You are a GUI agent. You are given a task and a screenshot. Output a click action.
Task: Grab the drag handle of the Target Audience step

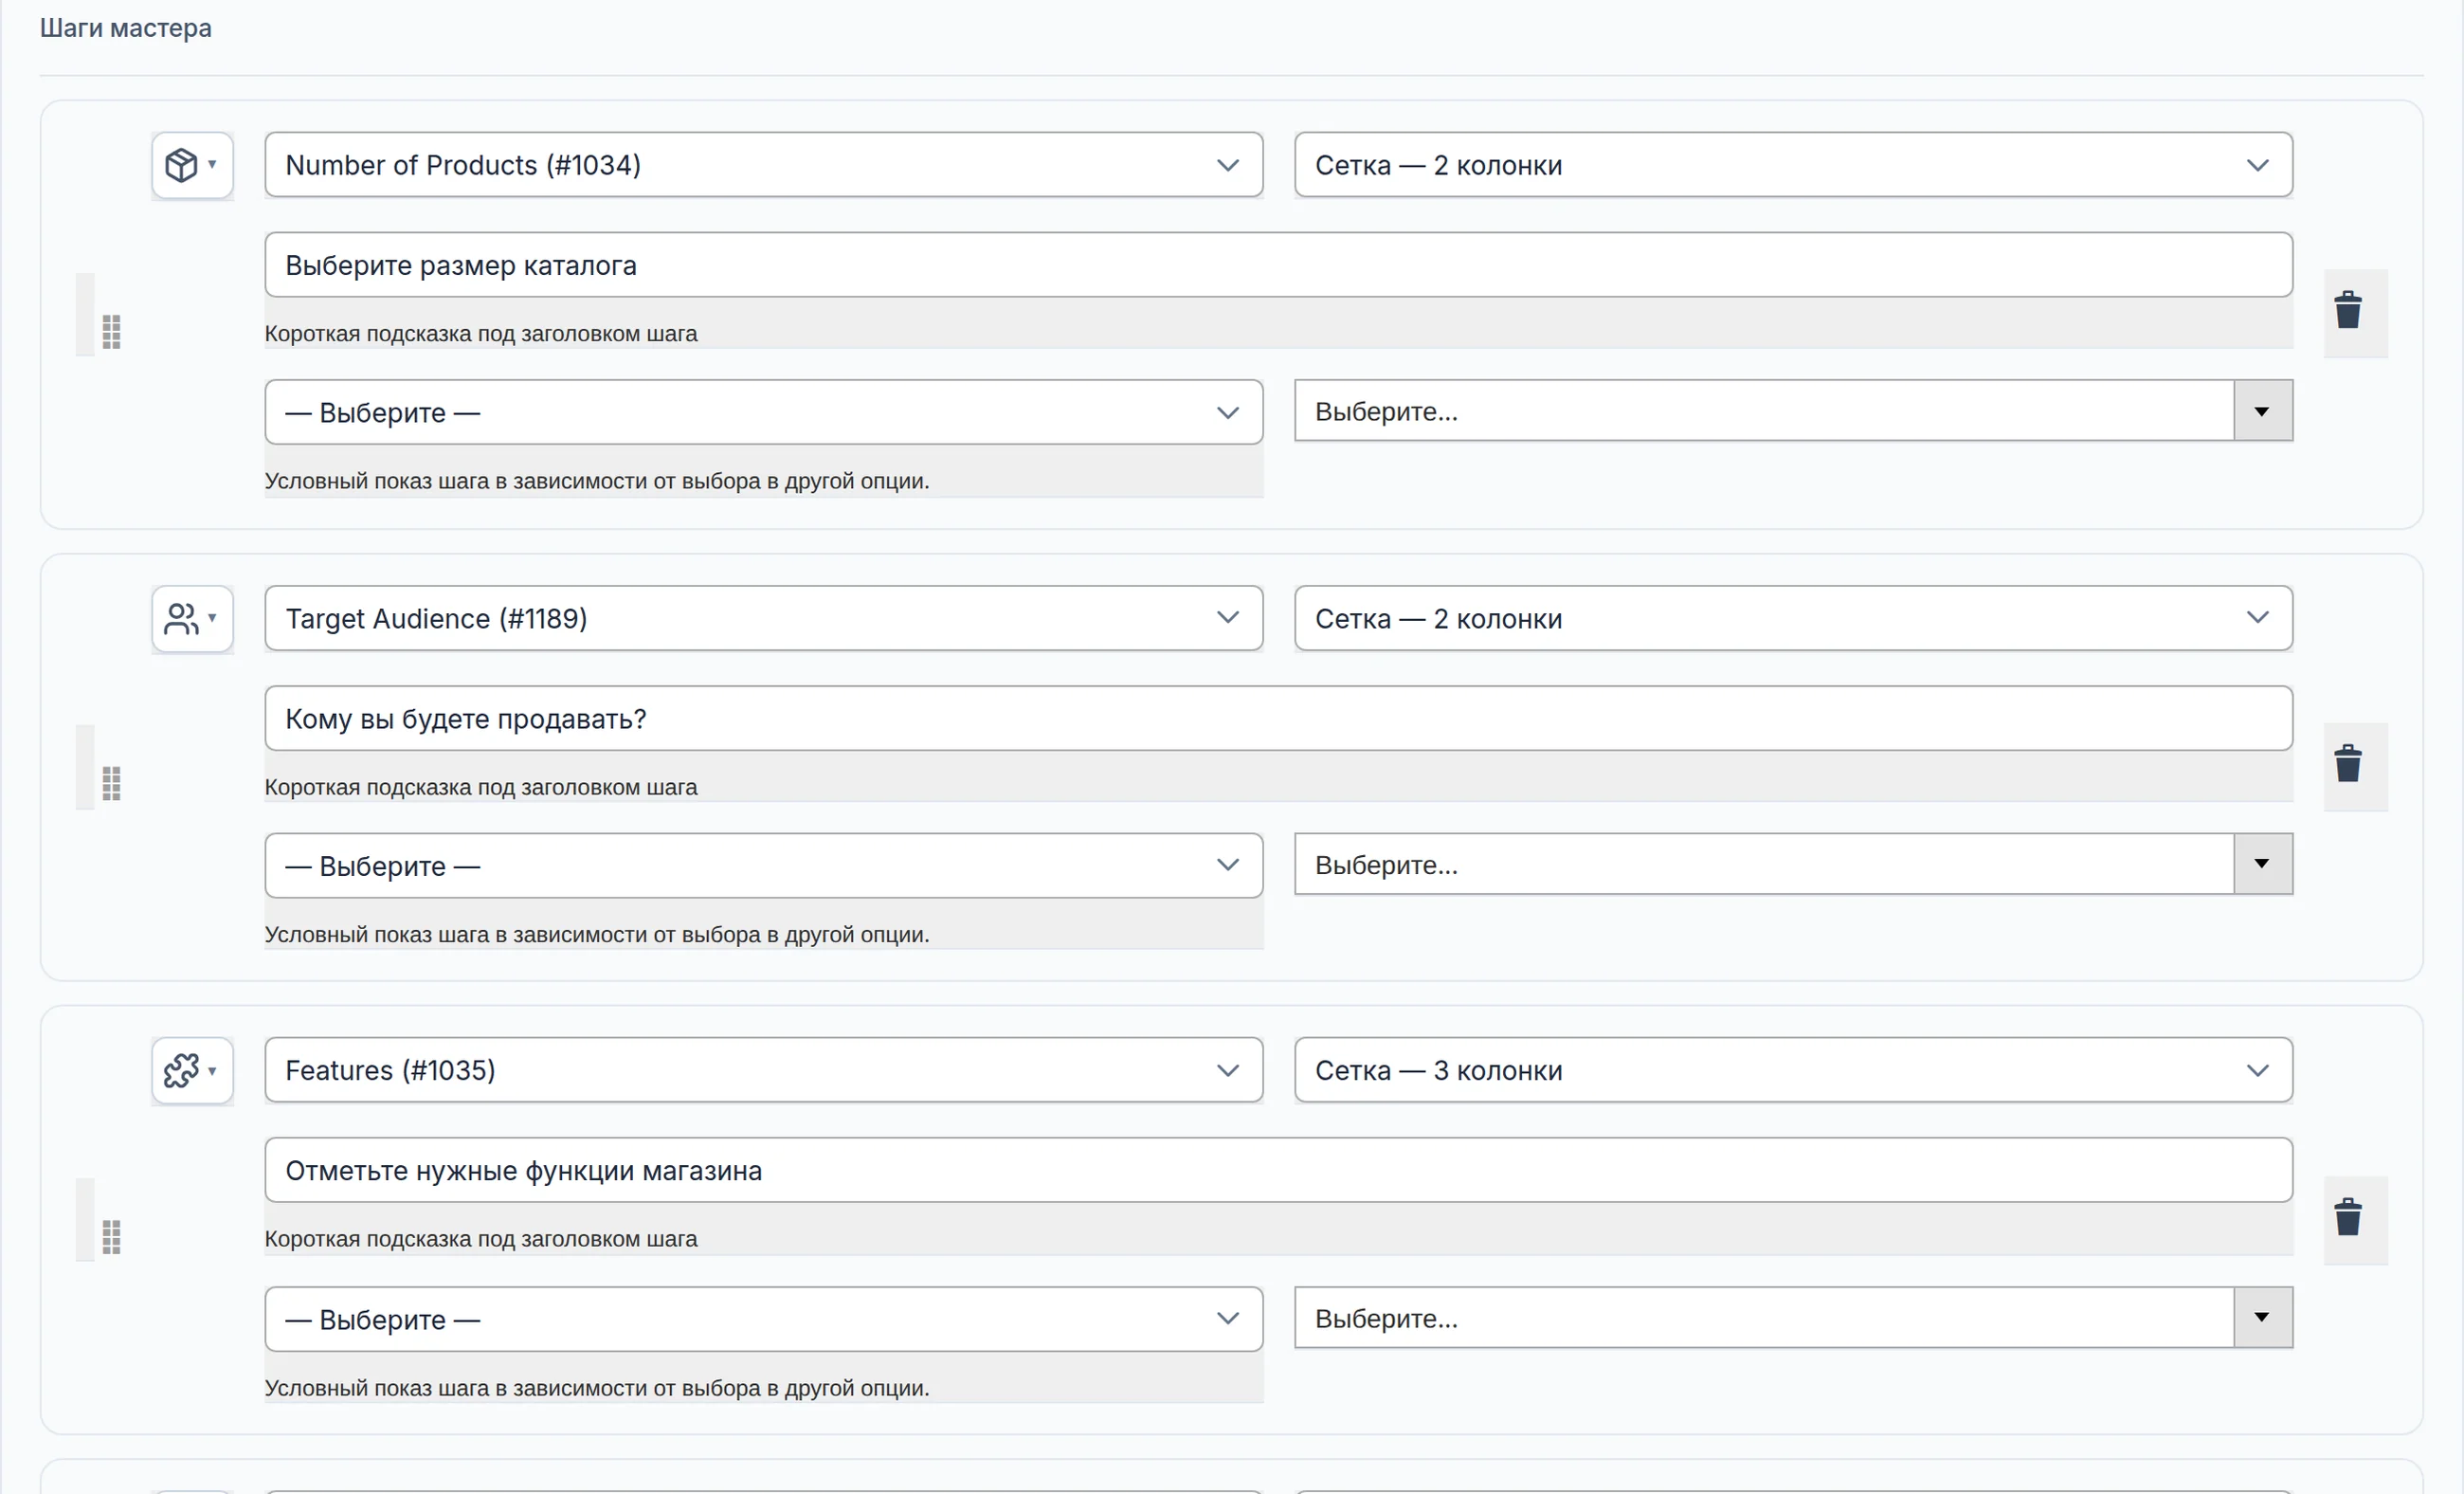click(x=111, y=783)
